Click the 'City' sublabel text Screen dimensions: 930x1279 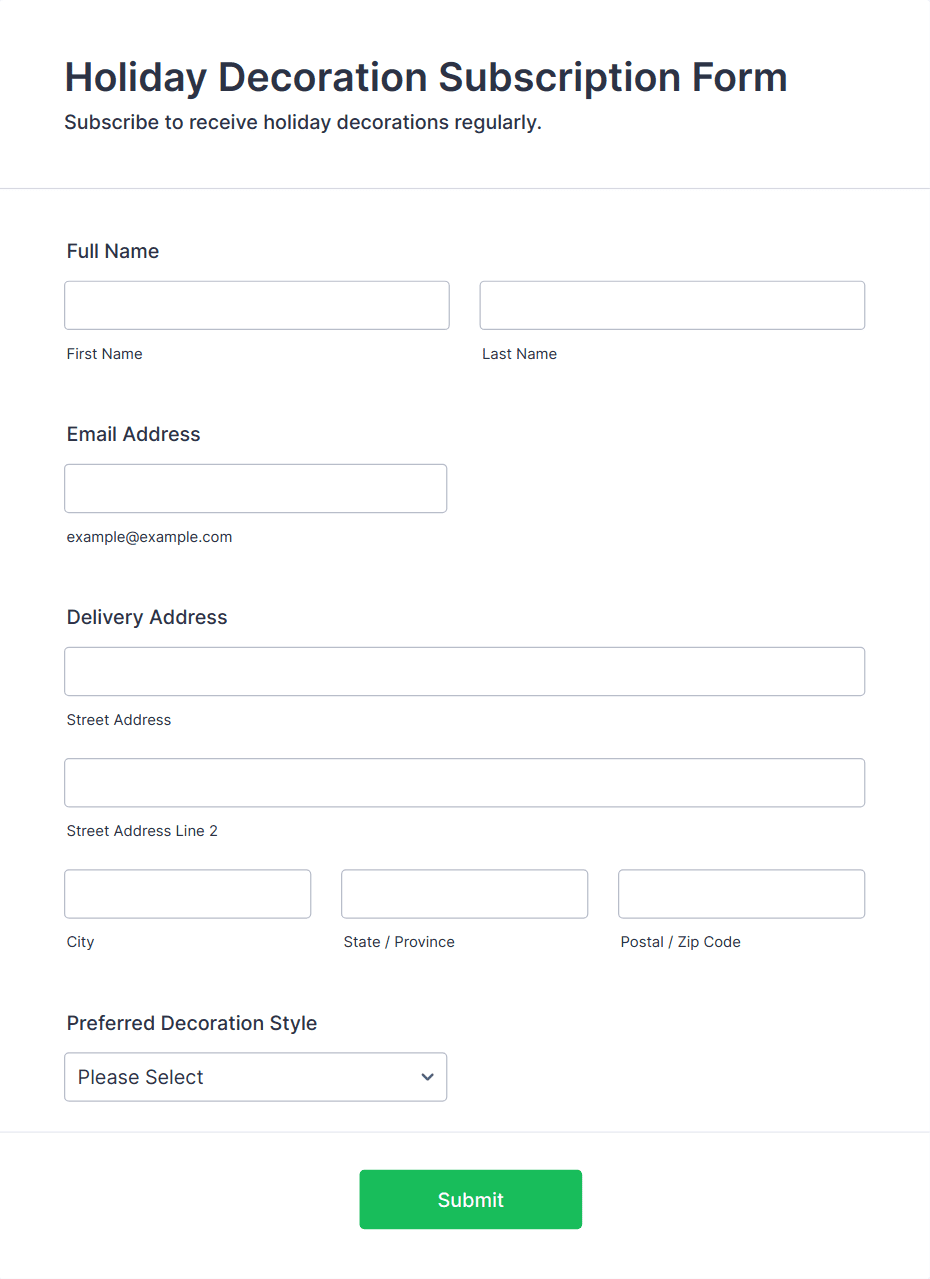[x=80, y=942]
